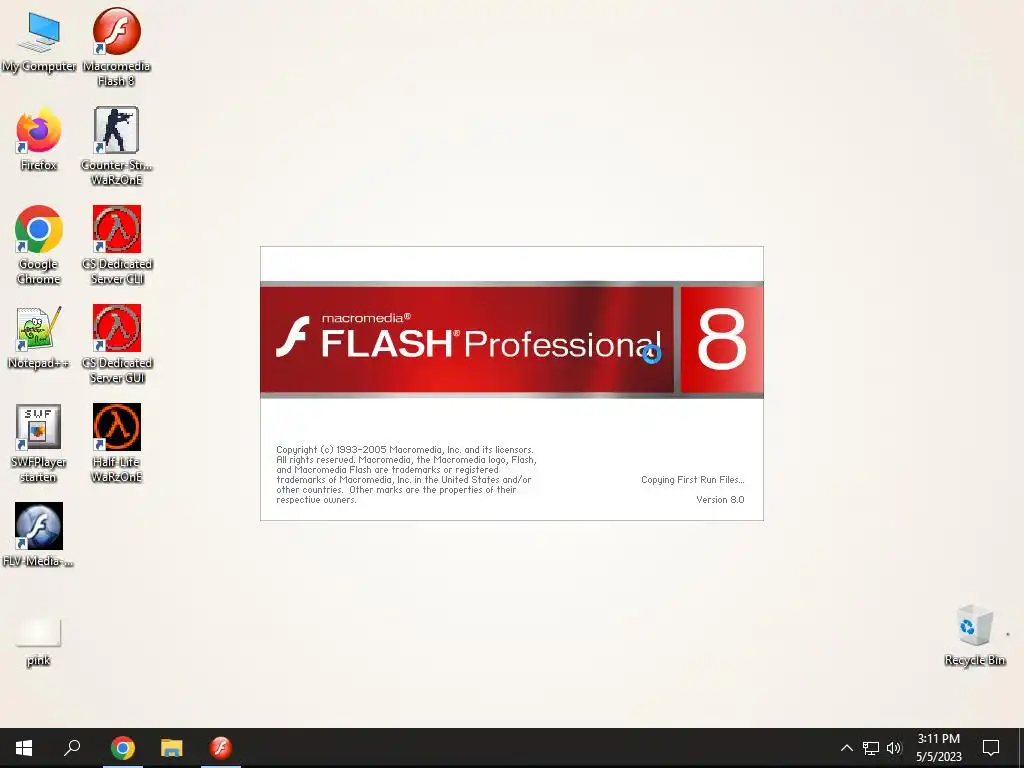Click the Macromedia copyright notice text
Screen dimensions: 1024x768
pyautogui.click(x=406, y=475)
